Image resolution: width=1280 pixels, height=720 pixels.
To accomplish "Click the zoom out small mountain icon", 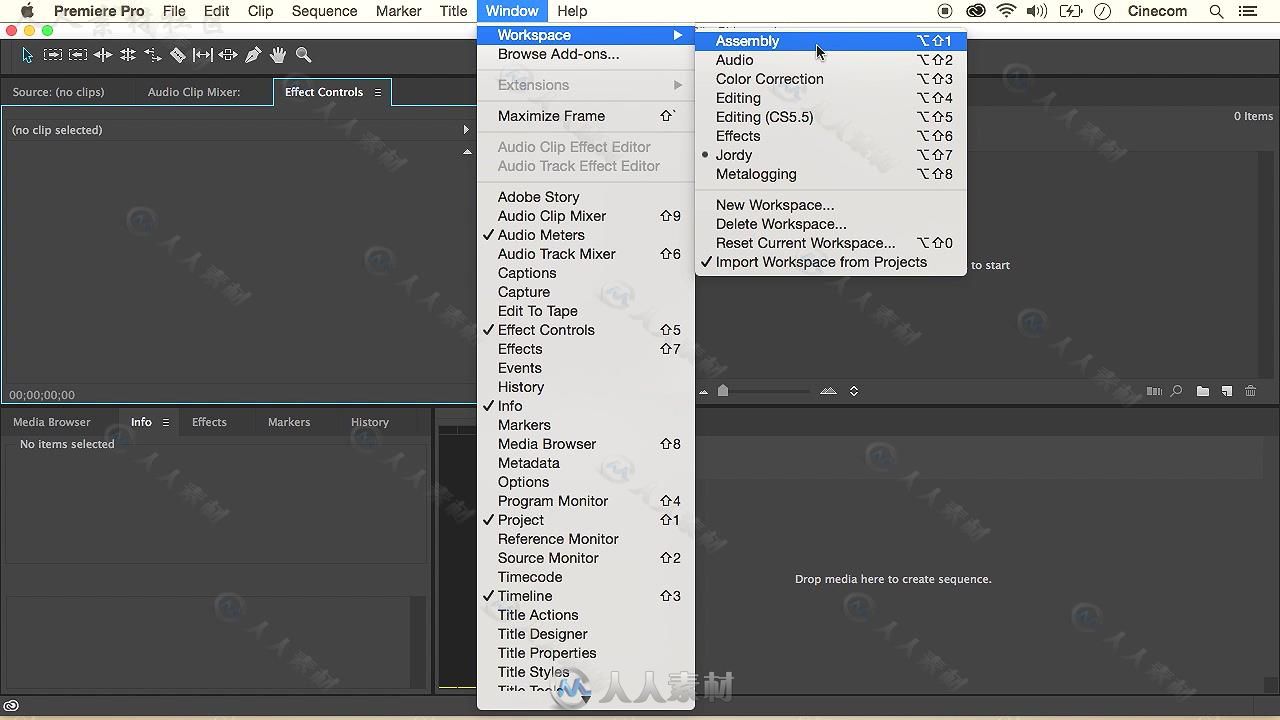I will (703, 391).
